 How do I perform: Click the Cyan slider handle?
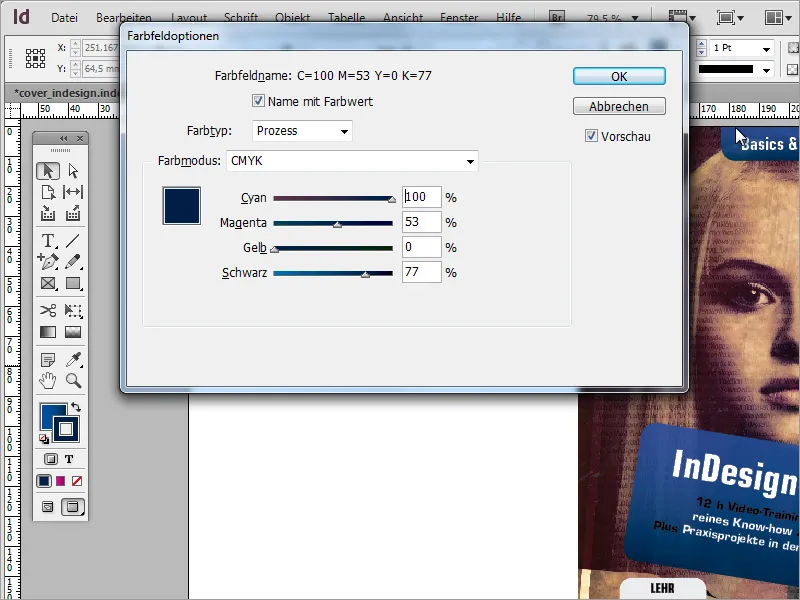tap(392, 199)
